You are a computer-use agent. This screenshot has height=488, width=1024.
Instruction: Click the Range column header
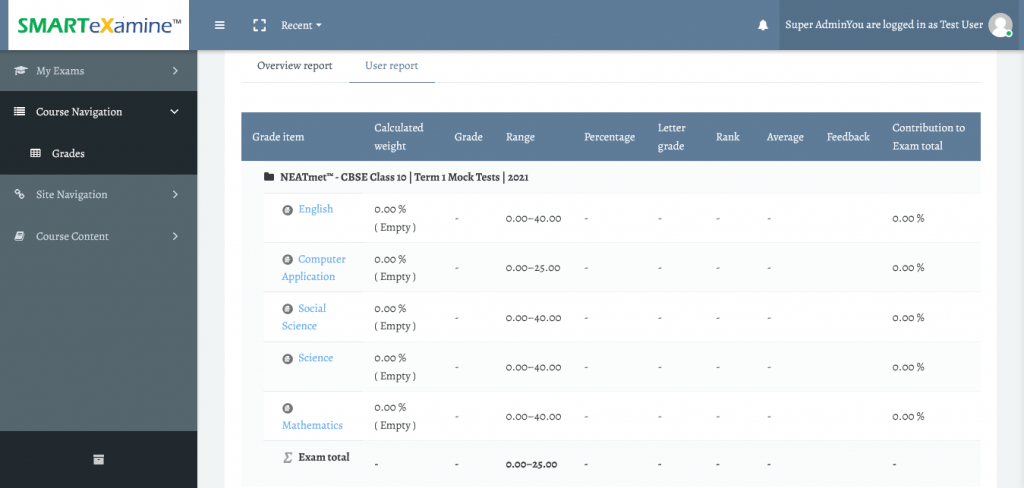[520, 137]
